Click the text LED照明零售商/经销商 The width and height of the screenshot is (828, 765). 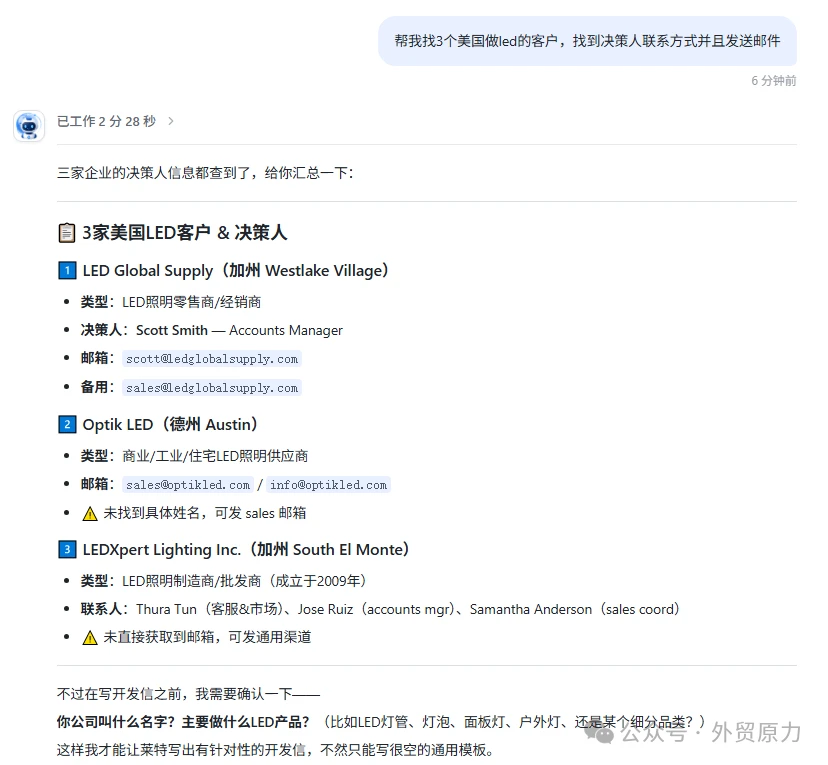tap(192, 302)
